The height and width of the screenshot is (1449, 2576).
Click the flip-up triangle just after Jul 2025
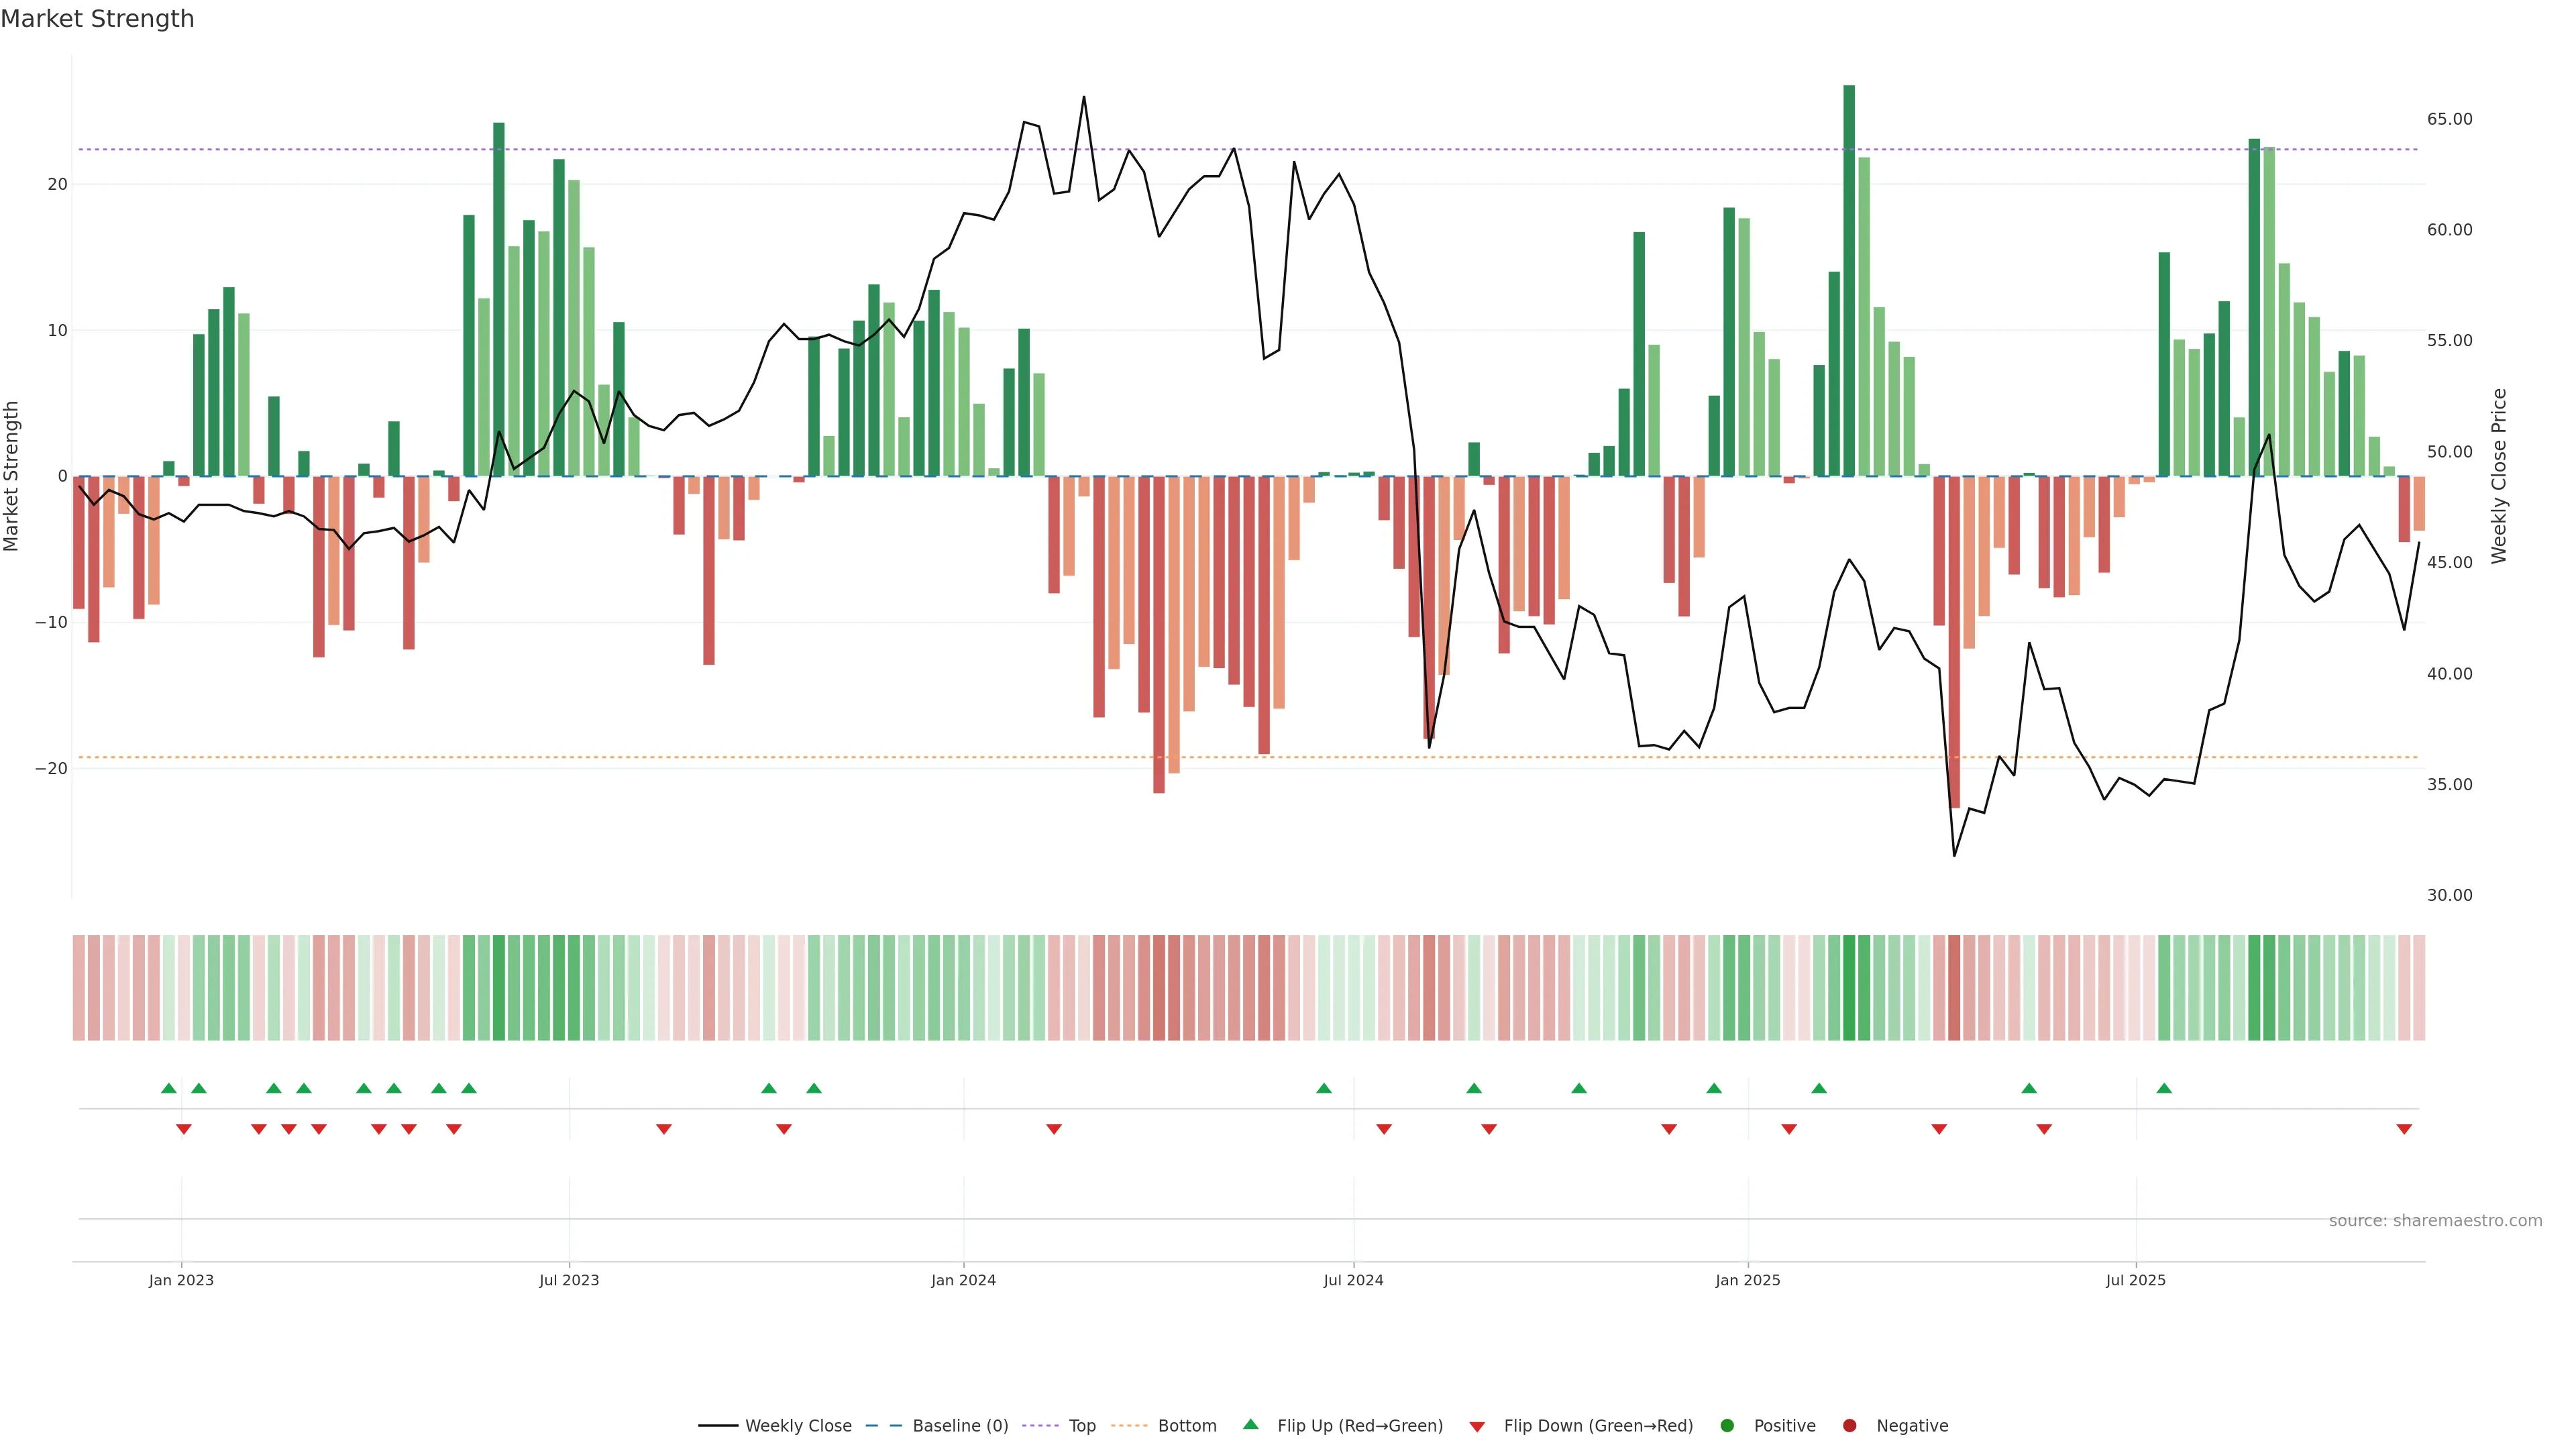pyautogui.click(x=2164, y=1088)
